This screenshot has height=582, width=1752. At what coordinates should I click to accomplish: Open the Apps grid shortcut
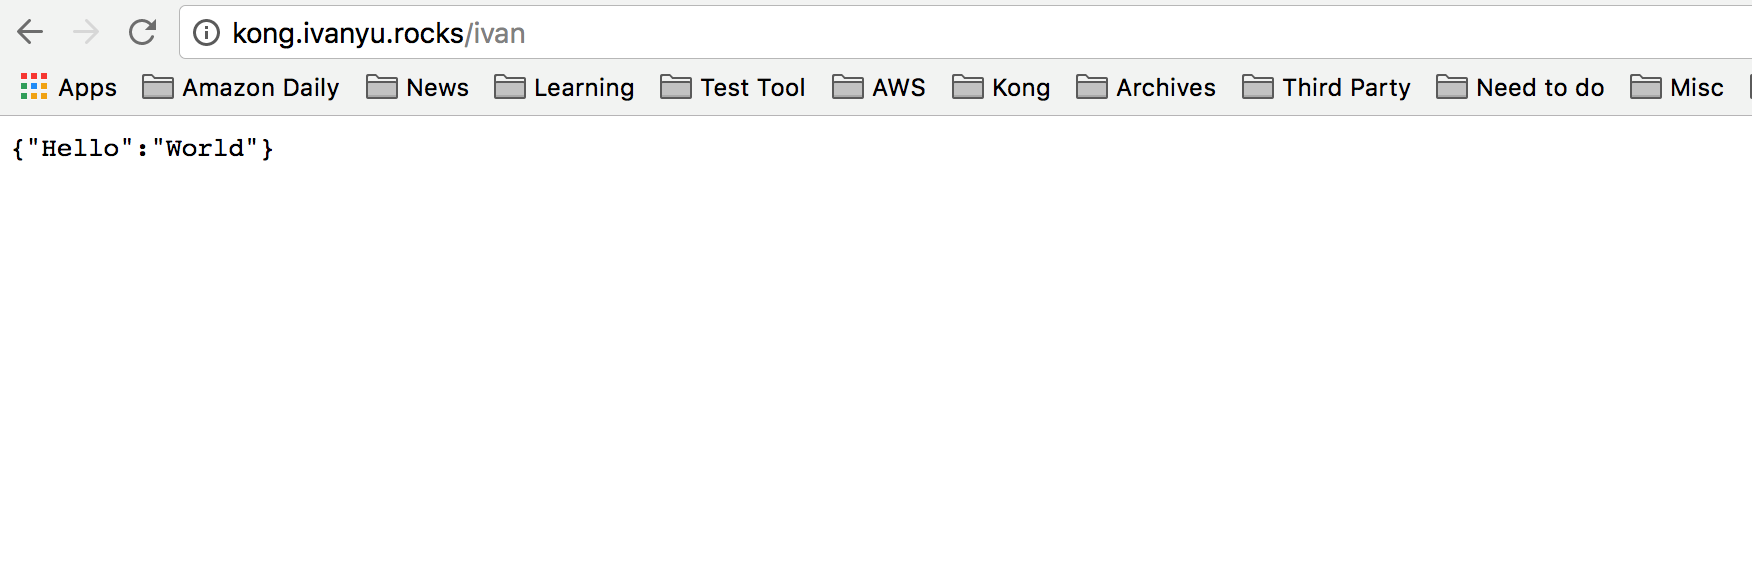tap(34, 87)
